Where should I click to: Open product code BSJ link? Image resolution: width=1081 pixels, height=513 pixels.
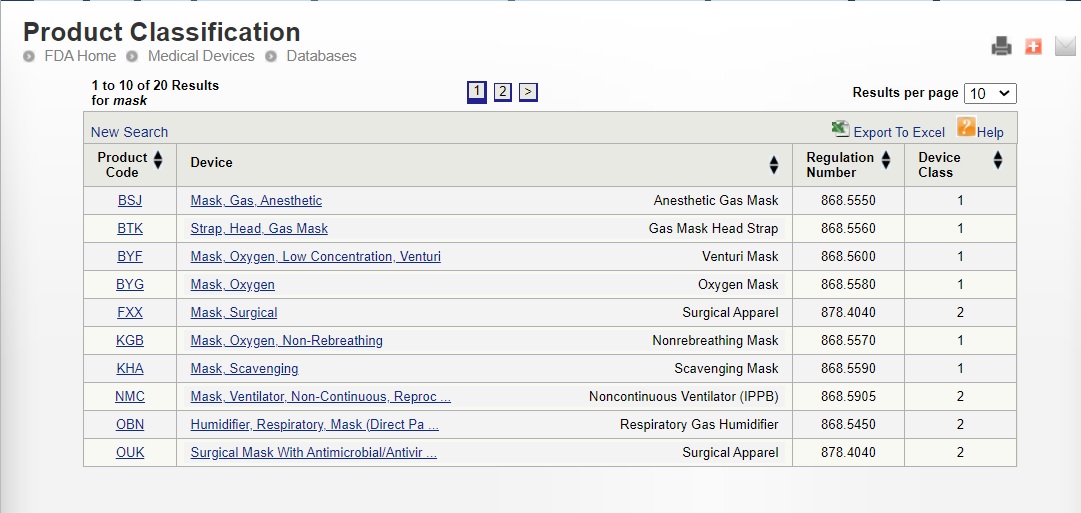coord(130,201)
